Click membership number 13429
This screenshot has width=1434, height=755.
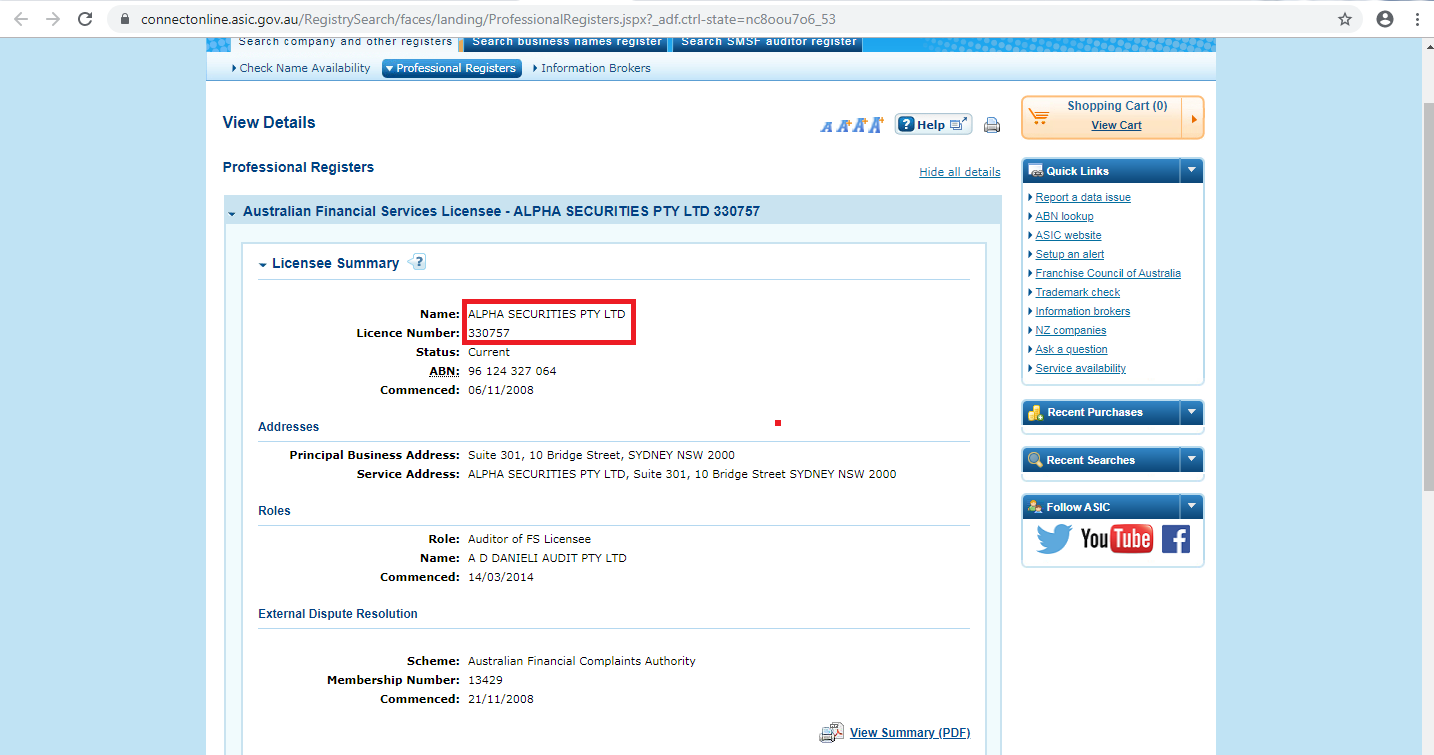pos(485,680)
